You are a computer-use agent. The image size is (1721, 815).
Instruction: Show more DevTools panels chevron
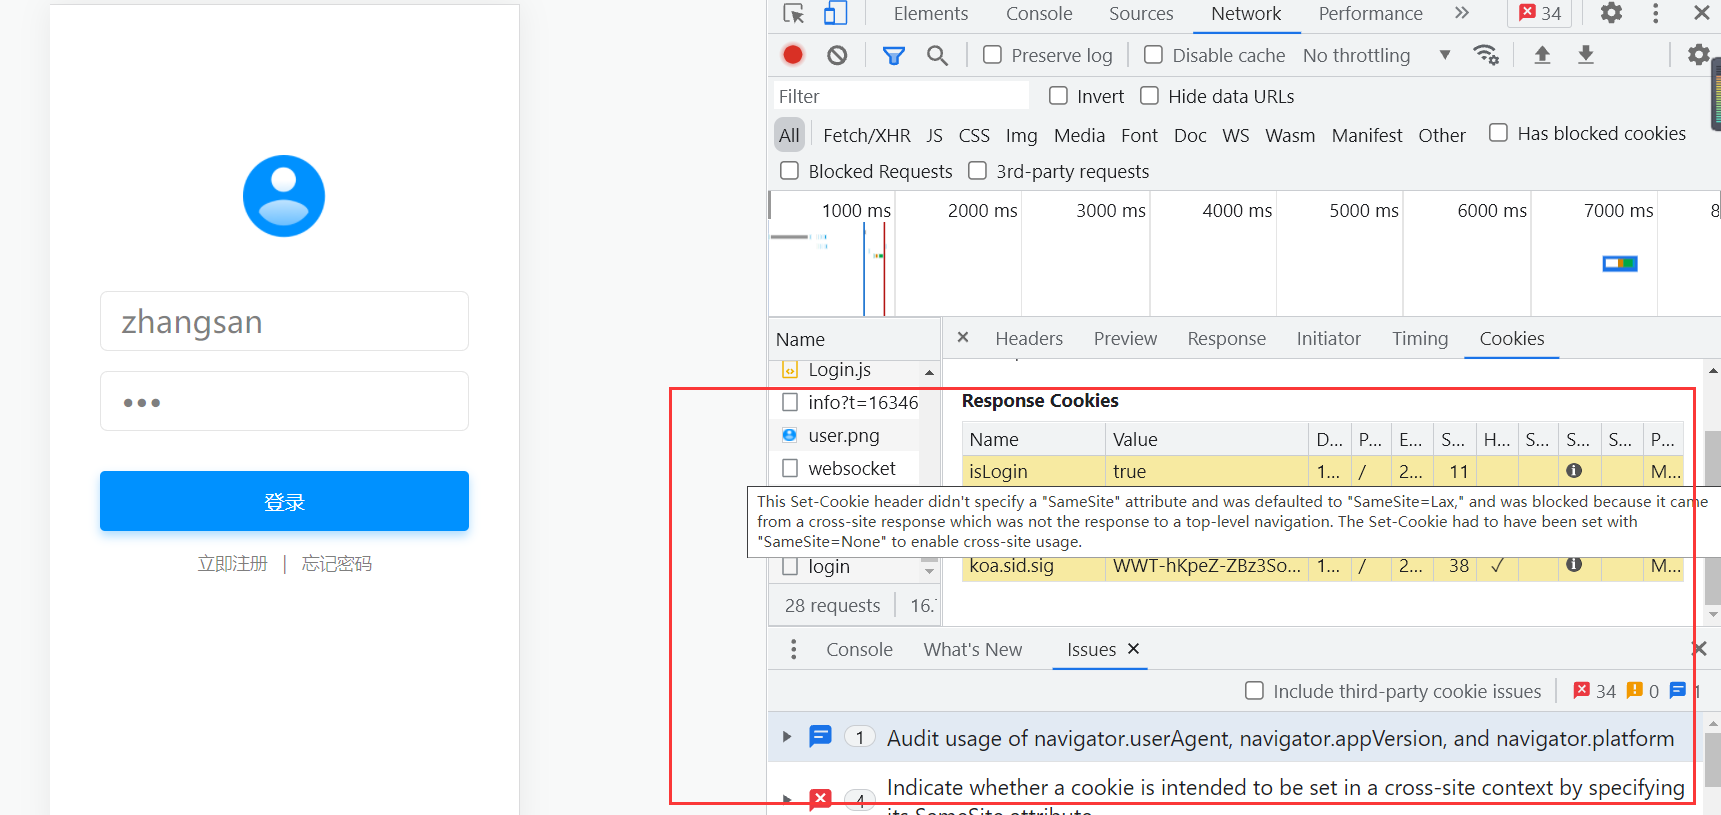[x=1462, y=13]
